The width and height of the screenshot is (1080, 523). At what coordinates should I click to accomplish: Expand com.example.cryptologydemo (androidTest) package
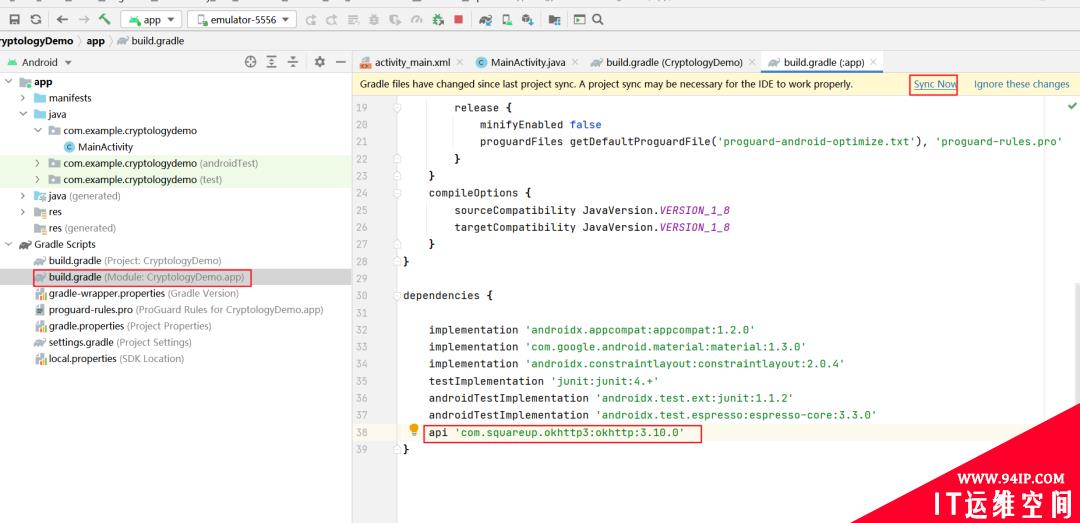coord(37,163)
